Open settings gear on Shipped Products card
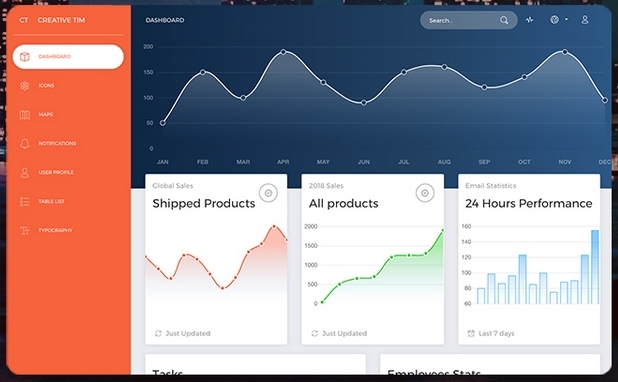The width and height of the screenshot is (618, 382). pyautogui.click(x=268, y=193)
